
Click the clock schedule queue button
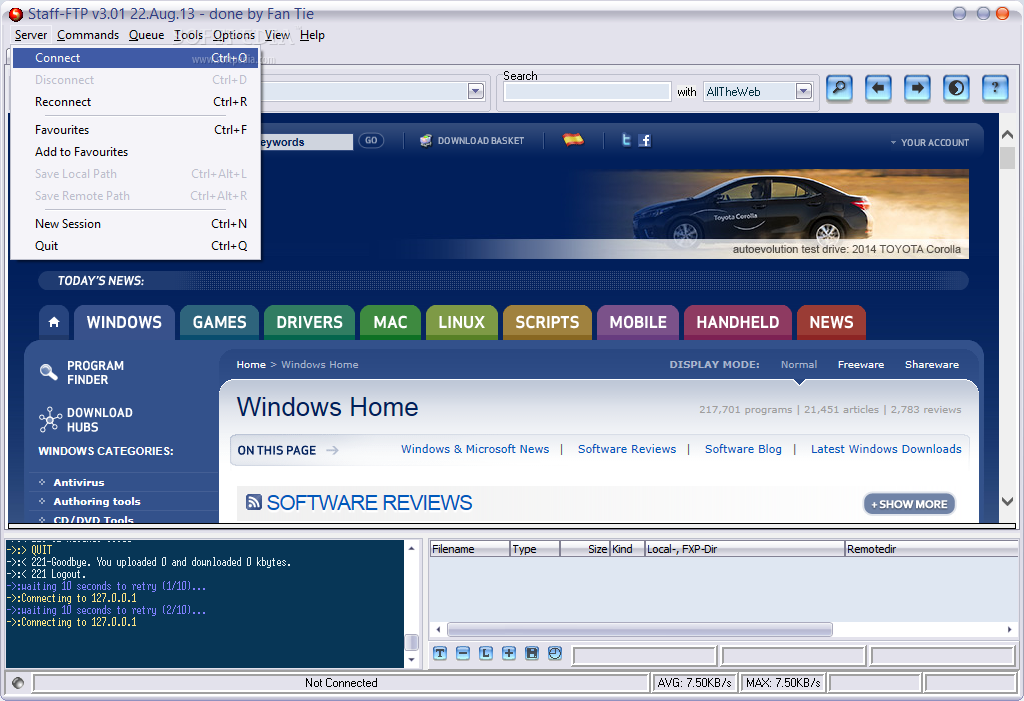554,653
